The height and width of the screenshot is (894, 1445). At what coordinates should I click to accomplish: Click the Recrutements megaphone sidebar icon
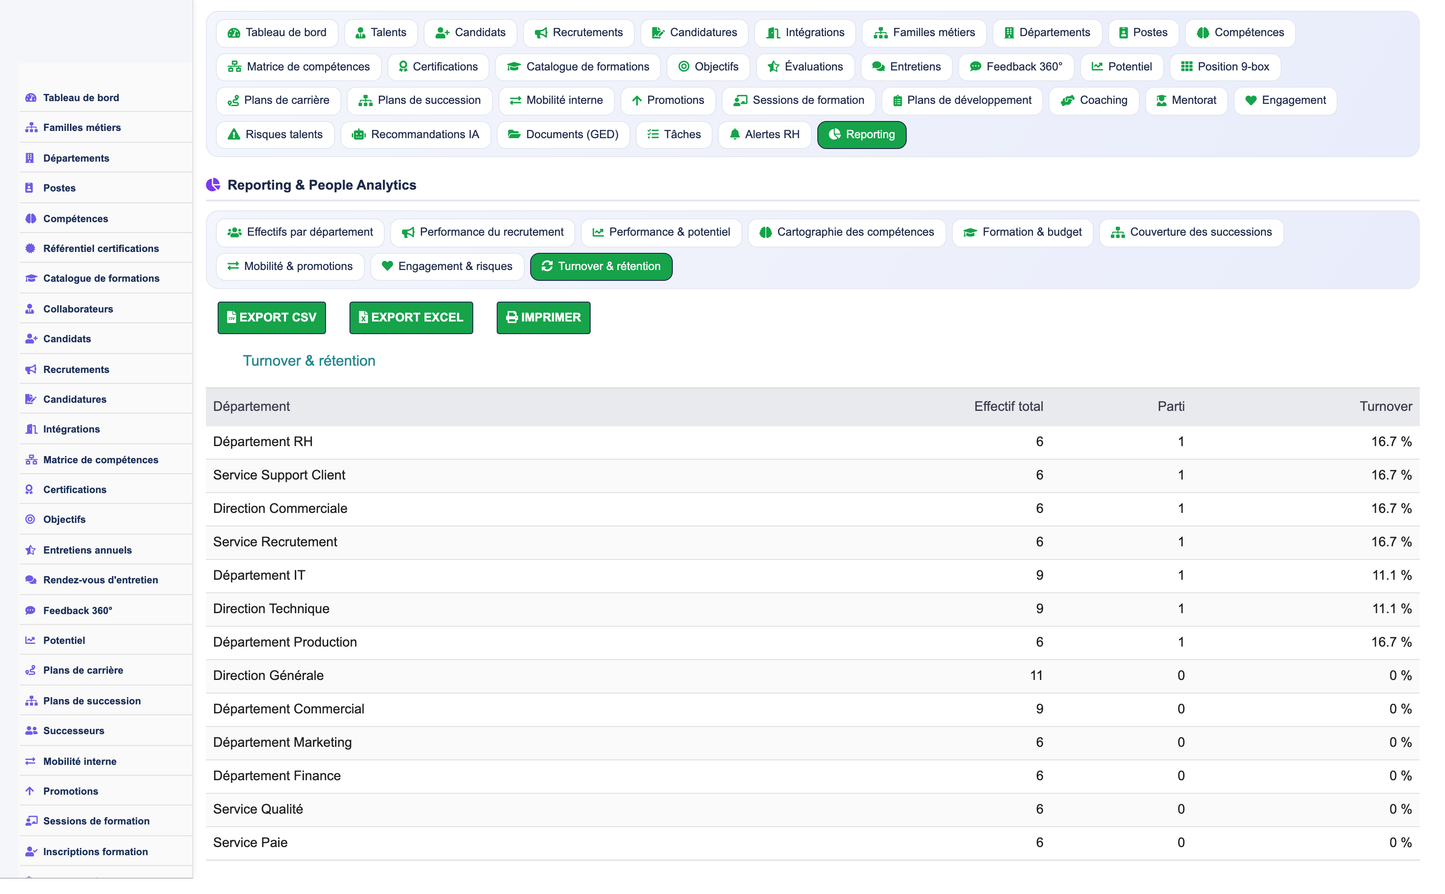click(x=31, y=370)
